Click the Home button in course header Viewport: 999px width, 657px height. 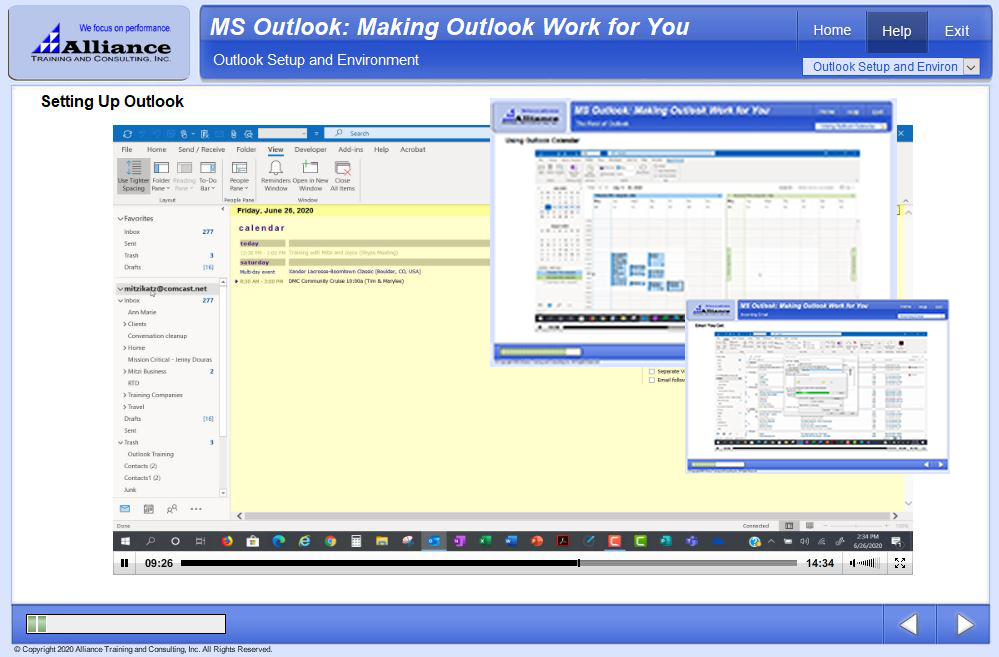(831, 31)
